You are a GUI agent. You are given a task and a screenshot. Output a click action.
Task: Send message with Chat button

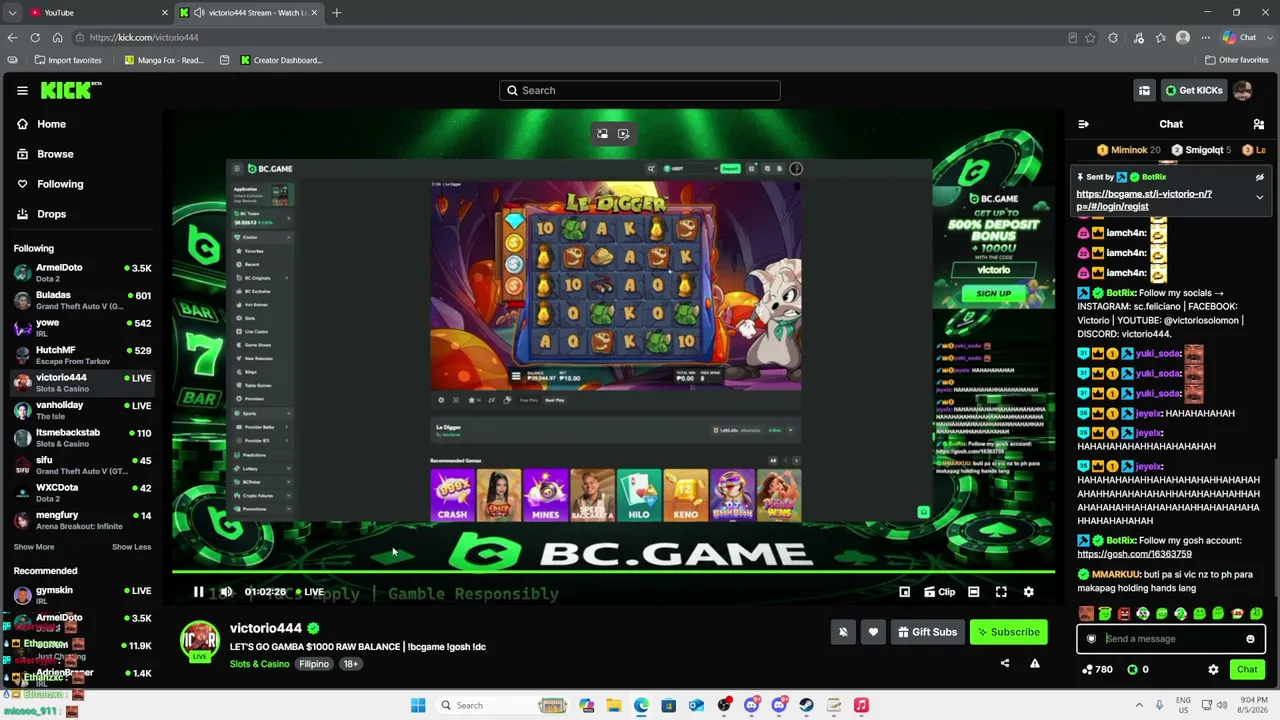coord(1247,670)
